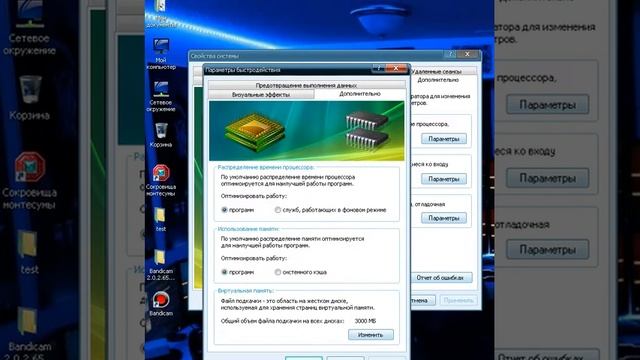This screenshot has height=360, width=640.
Task: Select the Bandicam red record shortcut
Action: tap(161, 304)
